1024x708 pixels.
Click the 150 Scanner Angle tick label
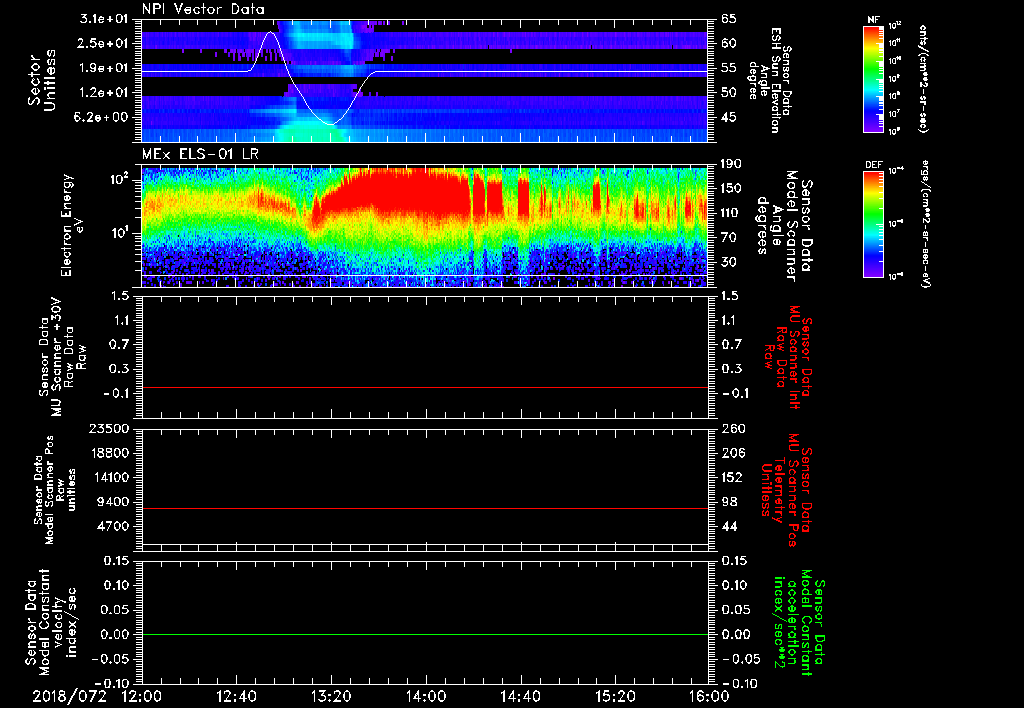[x=732, y=188]
